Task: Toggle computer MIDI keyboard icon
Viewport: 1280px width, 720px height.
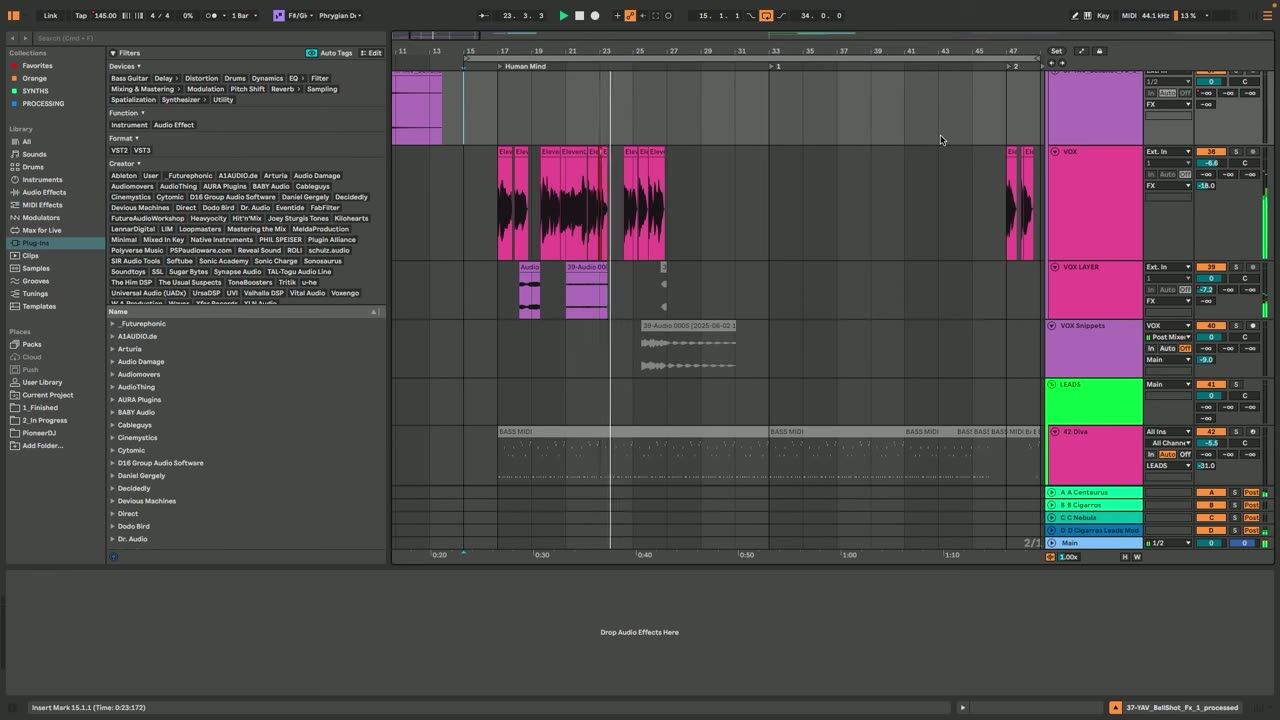Action: (1088, 15)
